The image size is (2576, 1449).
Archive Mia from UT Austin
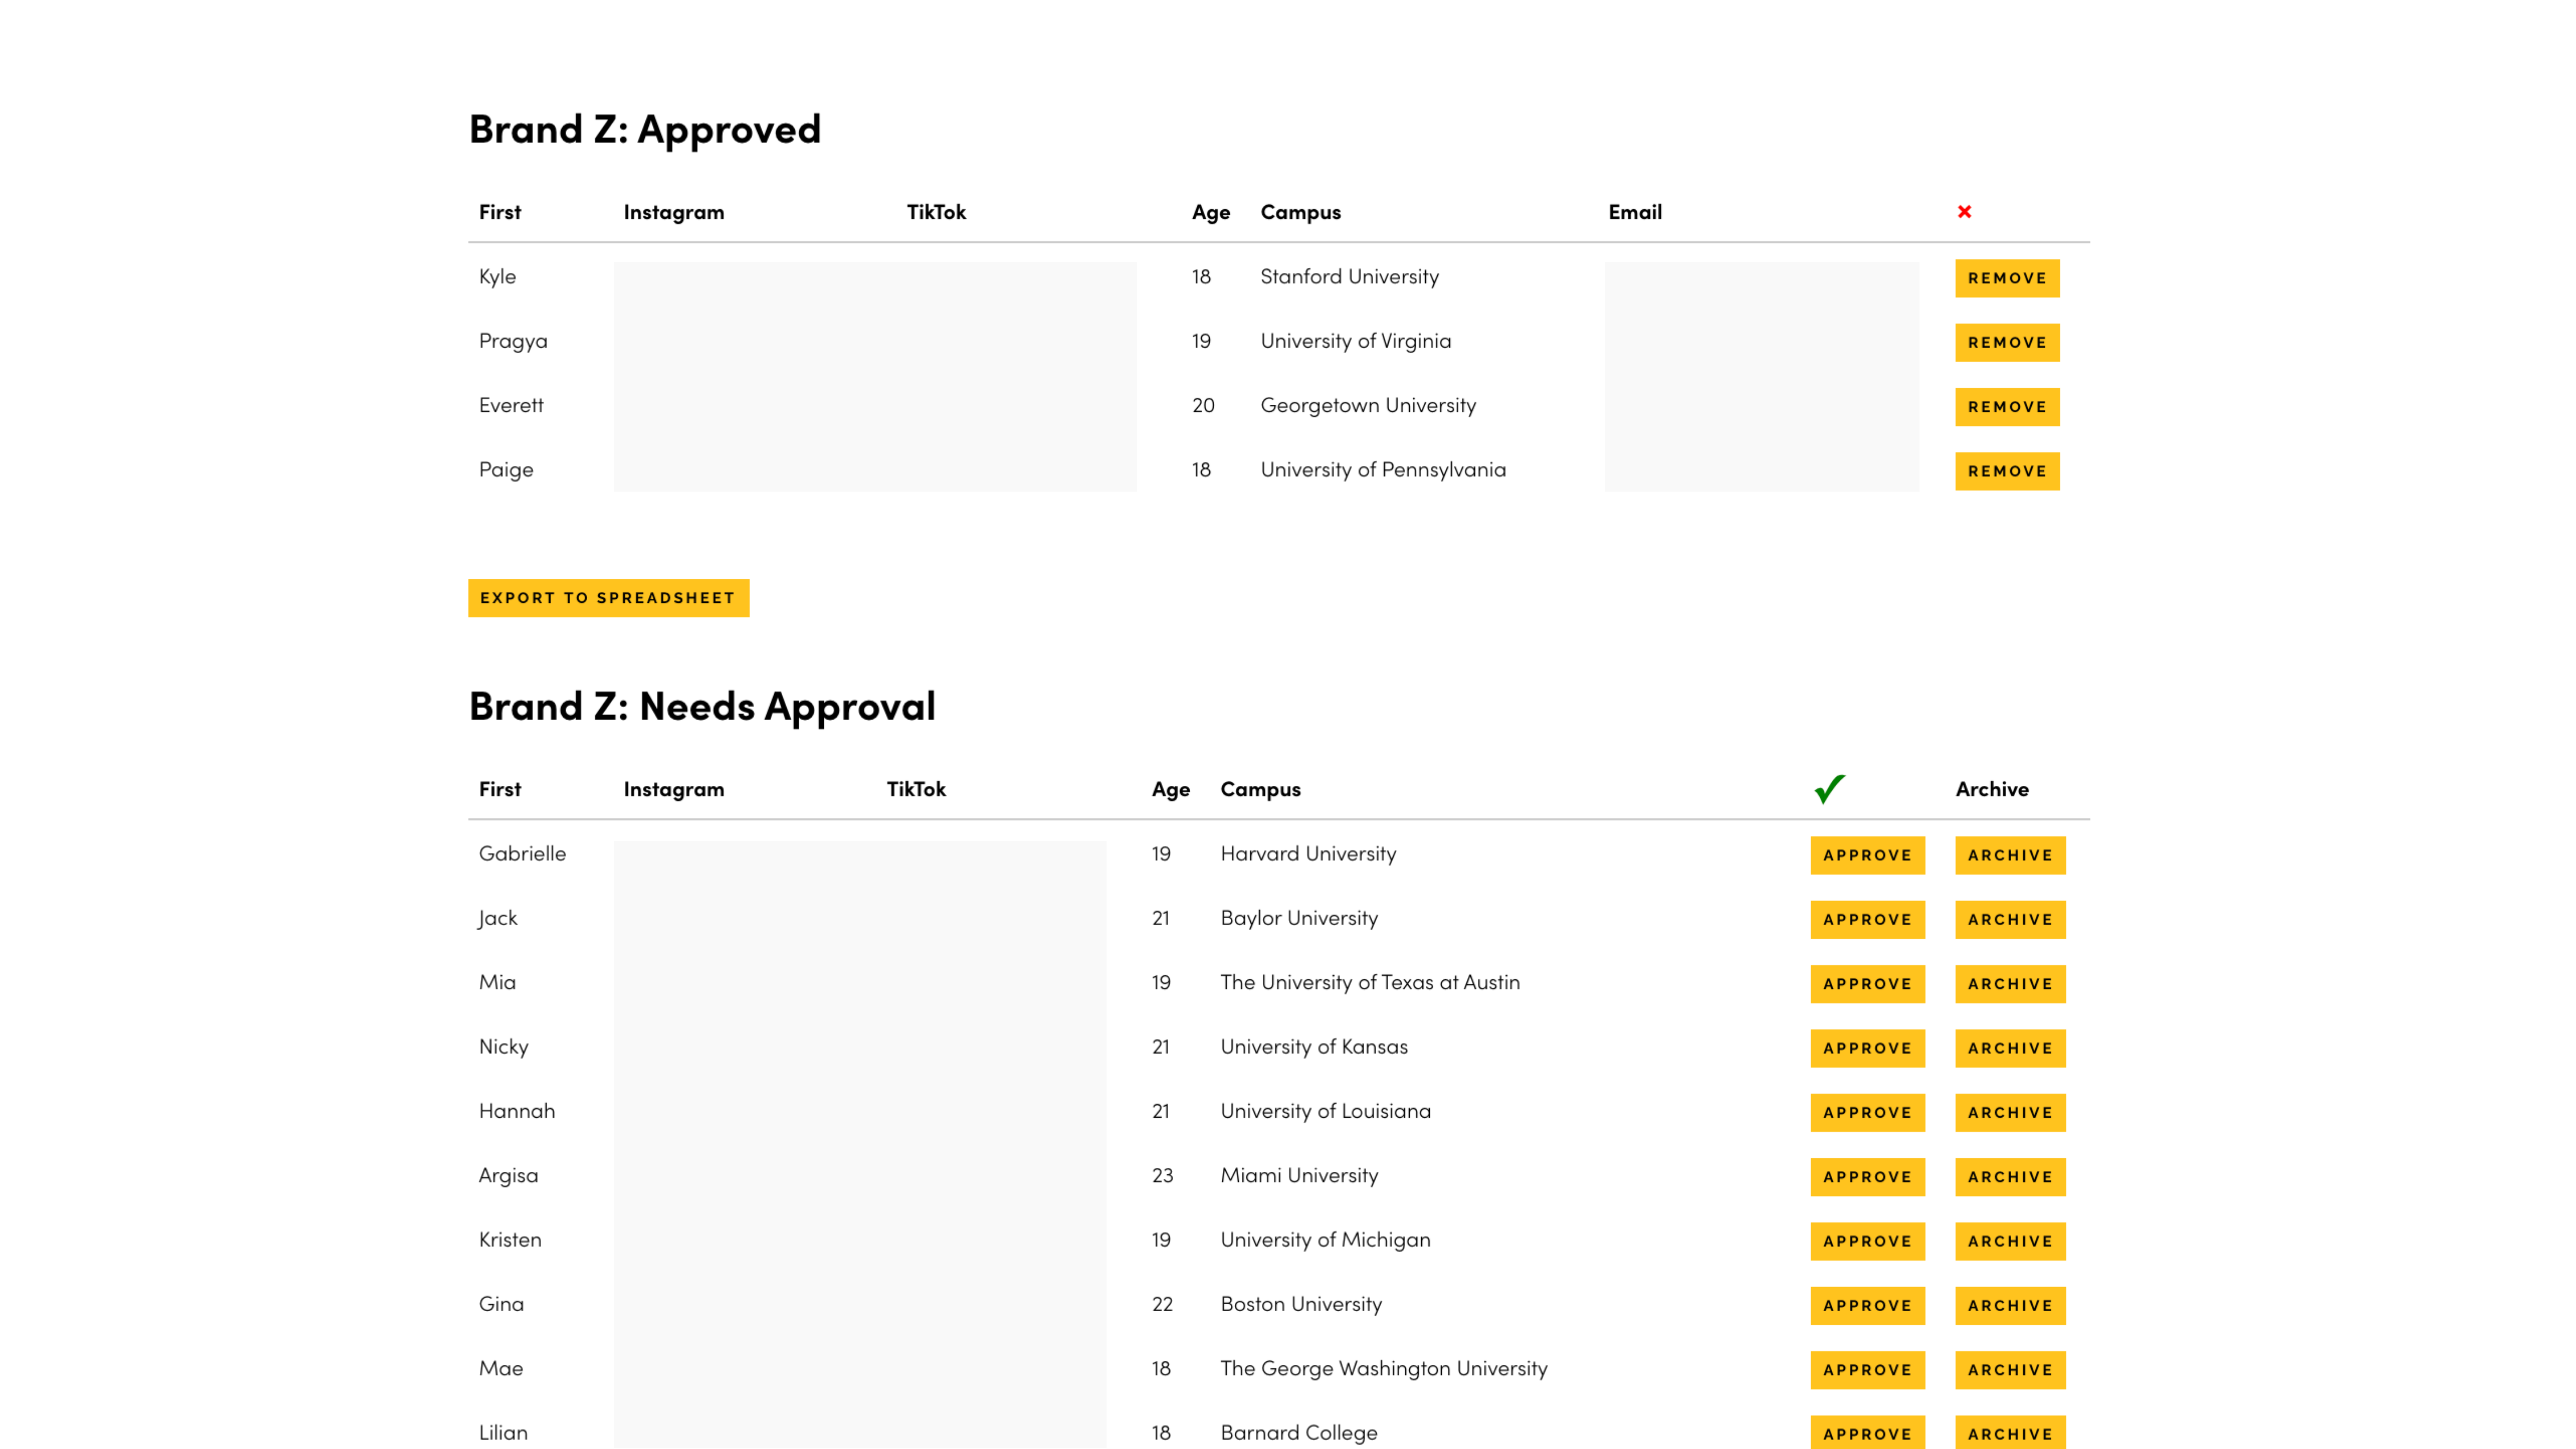coord(2010,984)
